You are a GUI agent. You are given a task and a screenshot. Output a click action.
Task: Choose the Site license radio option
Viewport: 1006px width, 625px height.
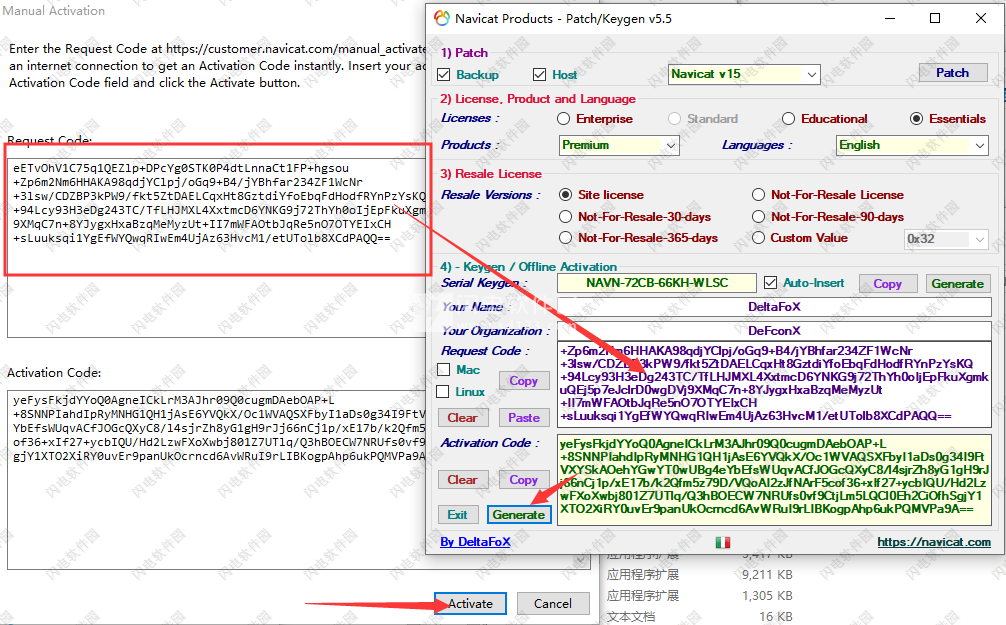tap(565, 194)
